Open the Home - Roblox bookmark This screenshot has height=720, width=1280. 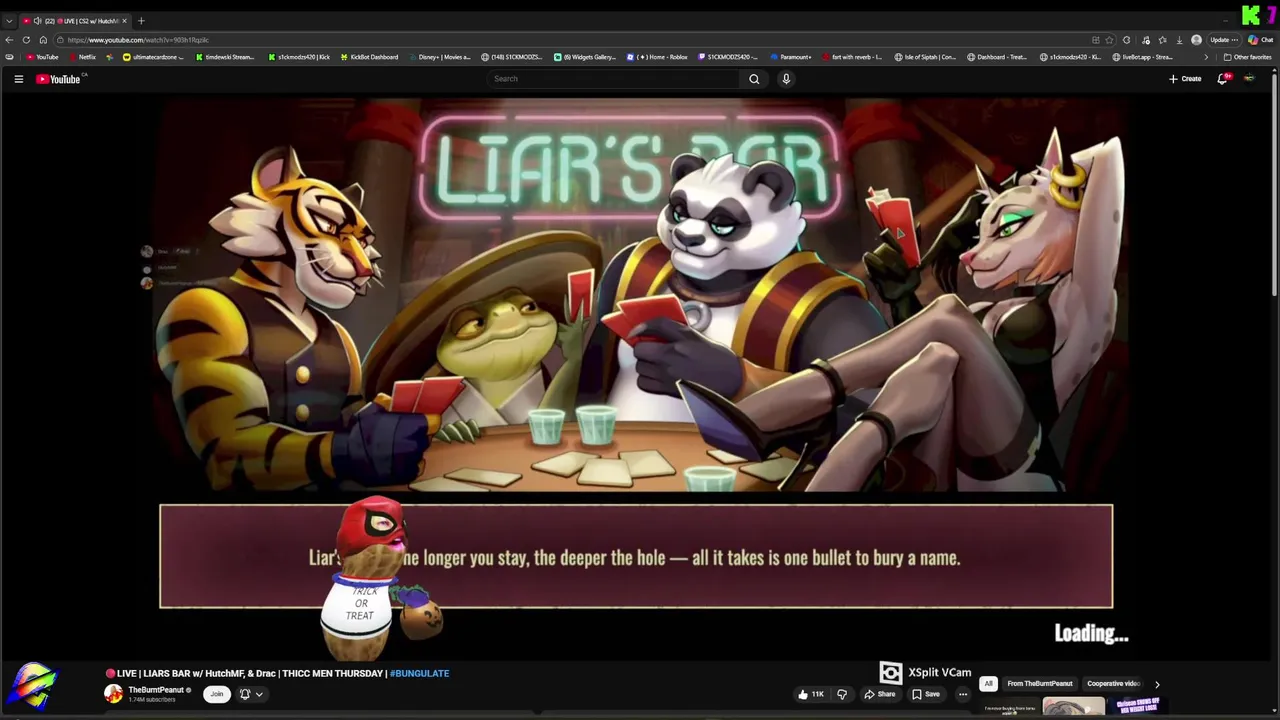[x=657, y=57]
